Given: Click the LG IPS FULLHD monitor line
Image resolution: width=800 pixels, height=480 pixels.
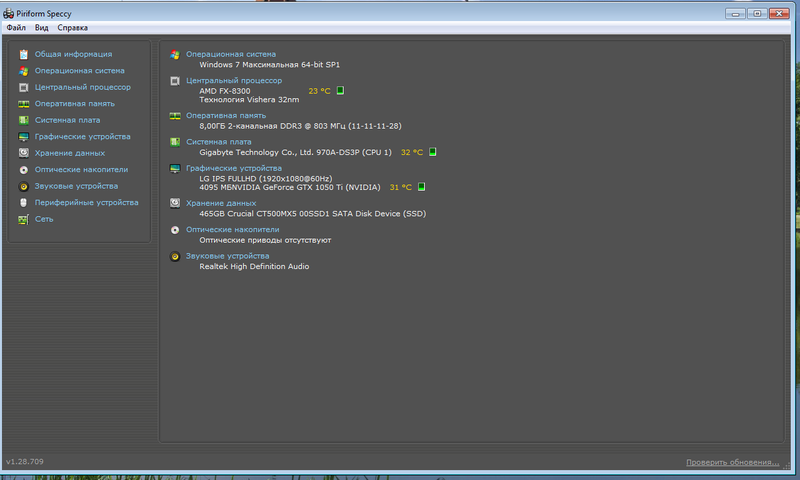Looking at the screenshot, I should [265, 179].
